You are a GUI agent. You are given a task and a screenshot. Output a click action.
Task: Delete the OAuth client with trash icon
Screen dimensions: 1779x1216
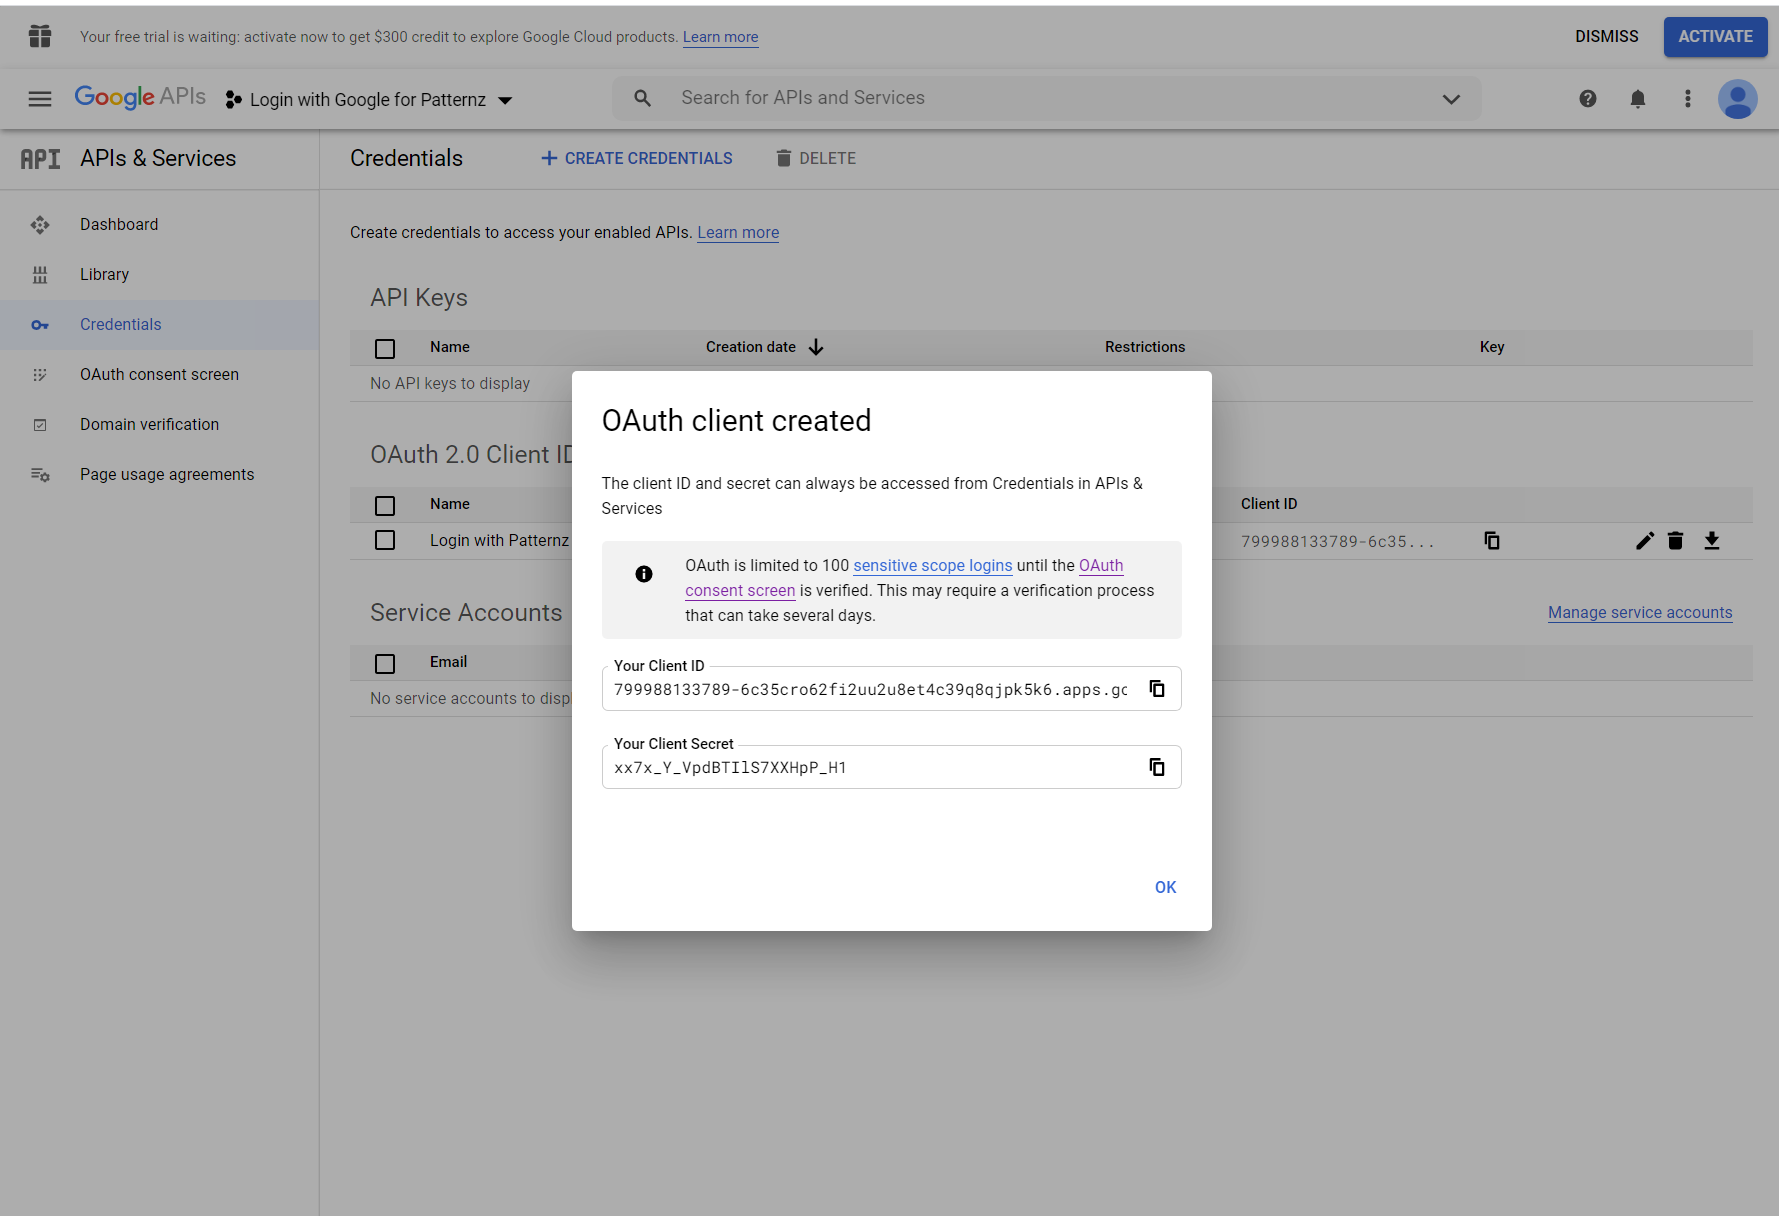tap(1675, 541)
